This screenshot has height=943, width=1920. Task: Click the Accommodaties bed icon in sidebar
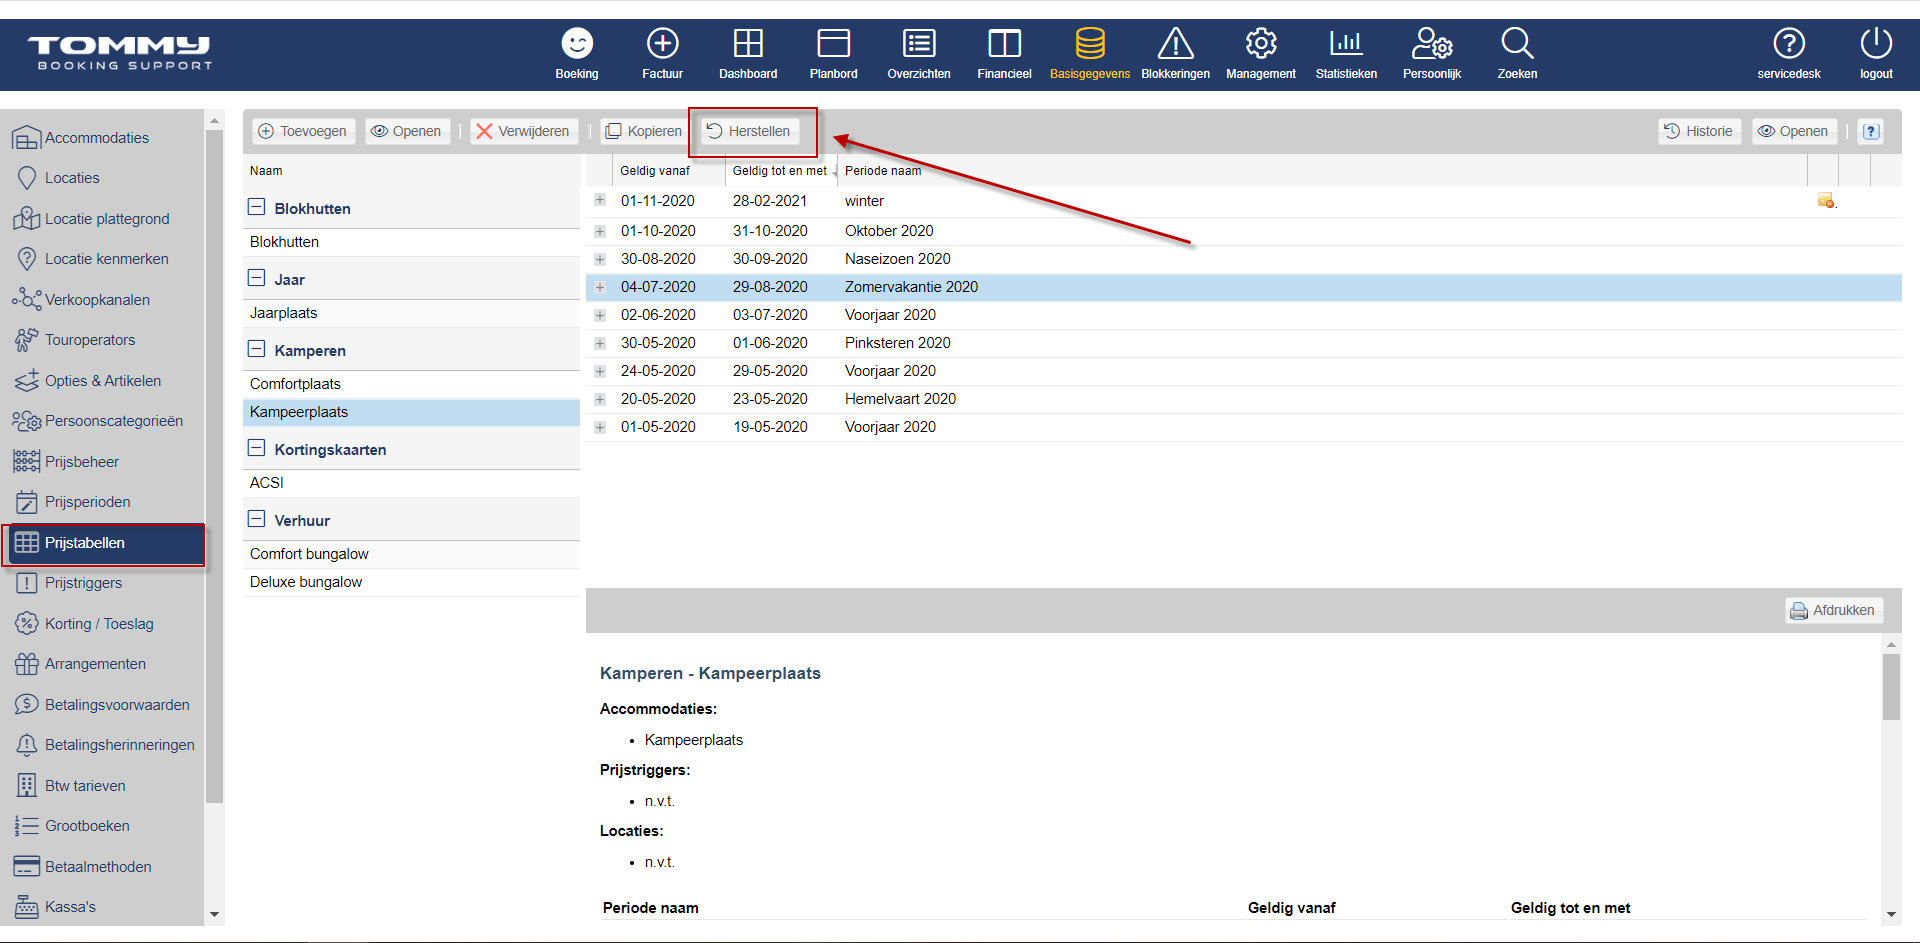click(27, 138)
